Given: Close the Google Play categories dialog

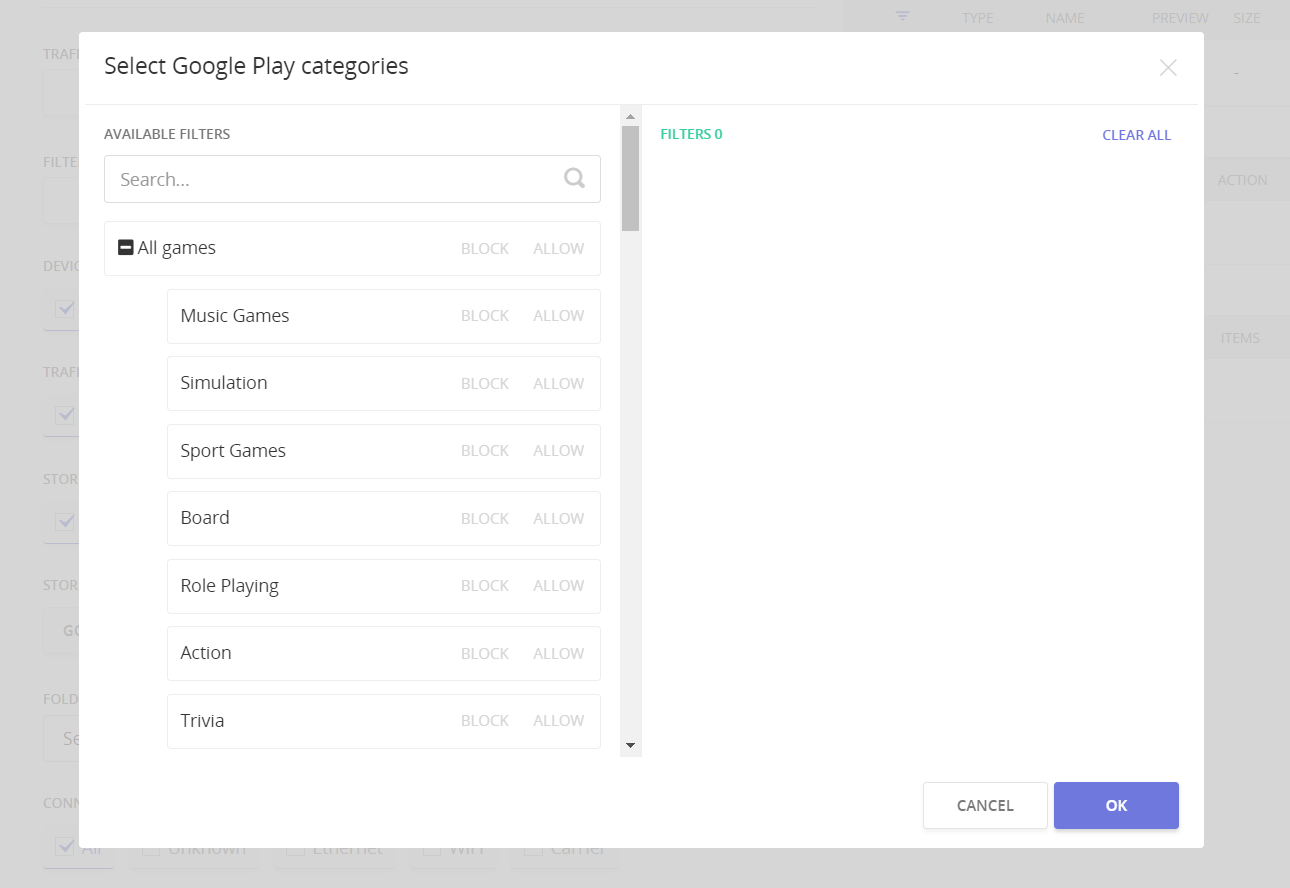Looking at the screenshot, I should pos(1168,68).
